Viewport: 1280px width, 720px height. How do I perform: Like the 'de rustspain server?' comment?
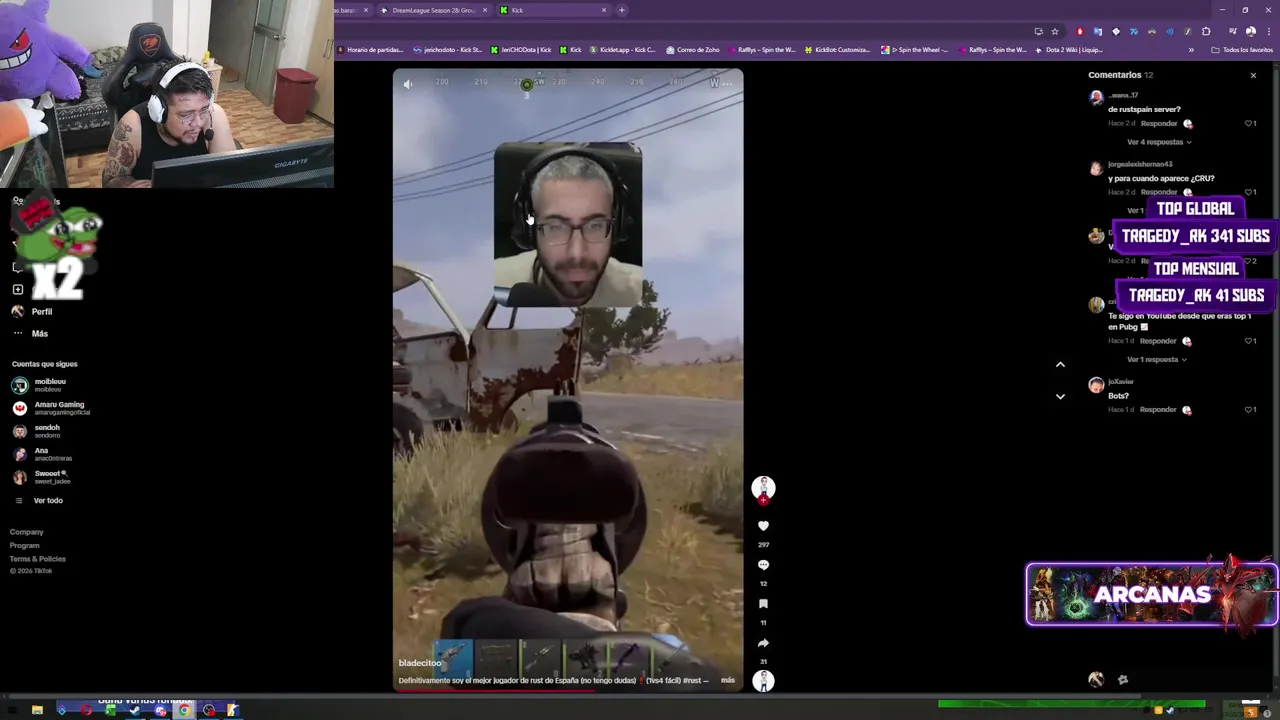[x=1250, y=124]
